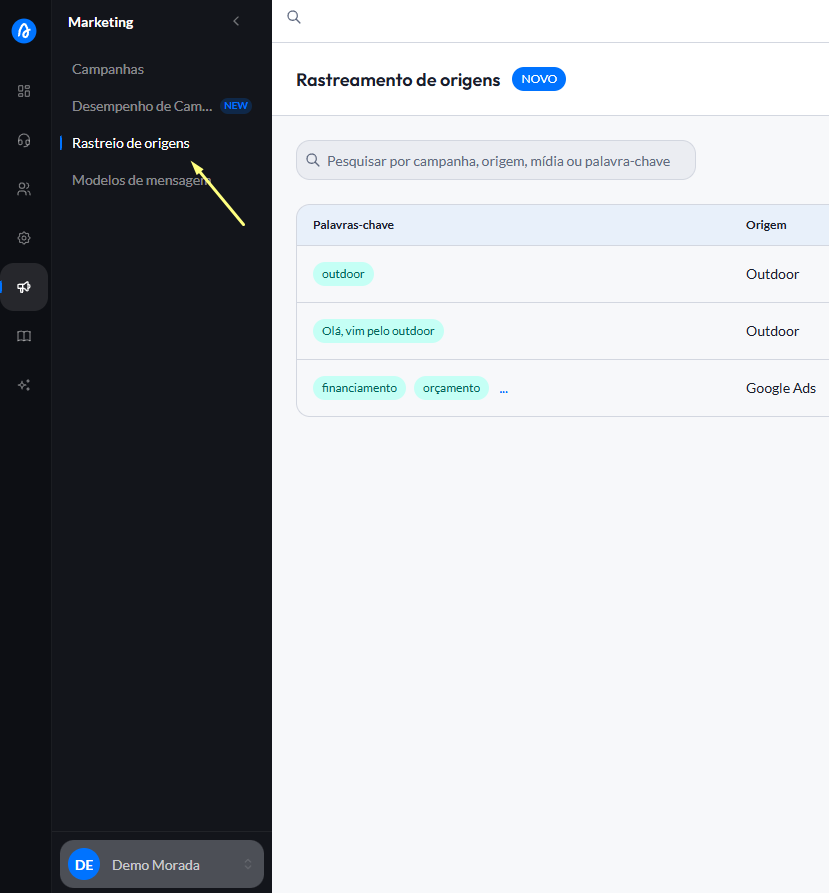829x893 pixels.
Task: Click the Palavras-chave column header
Action: (x=354, y=225)
